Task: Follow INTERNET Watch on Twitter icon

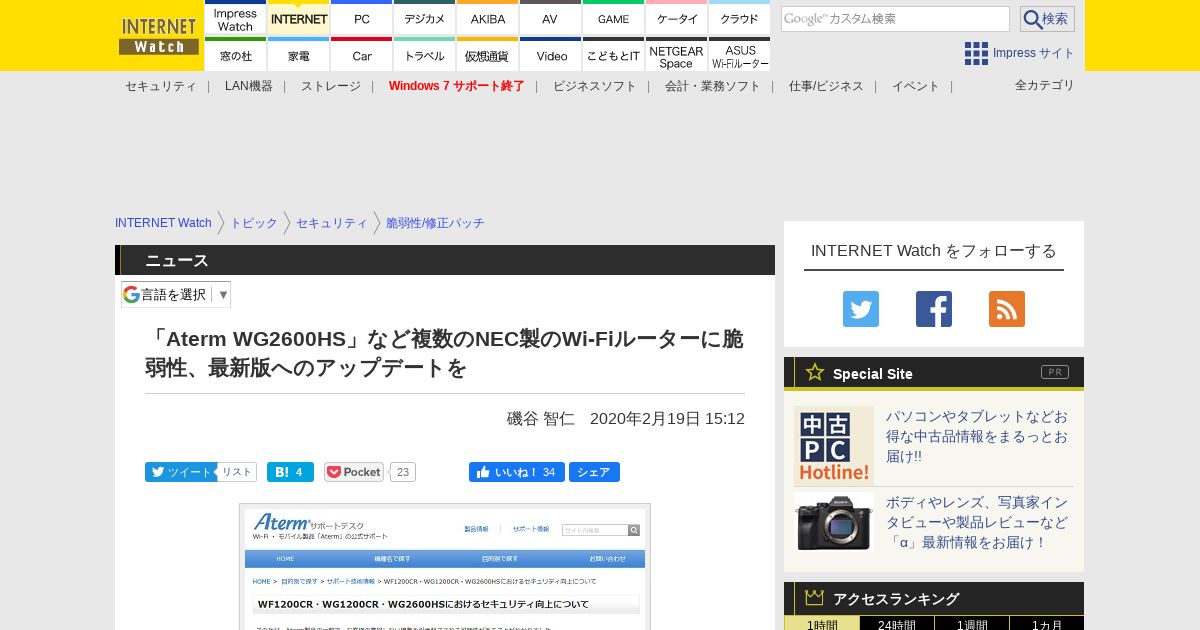Action: tap(861, 309)
